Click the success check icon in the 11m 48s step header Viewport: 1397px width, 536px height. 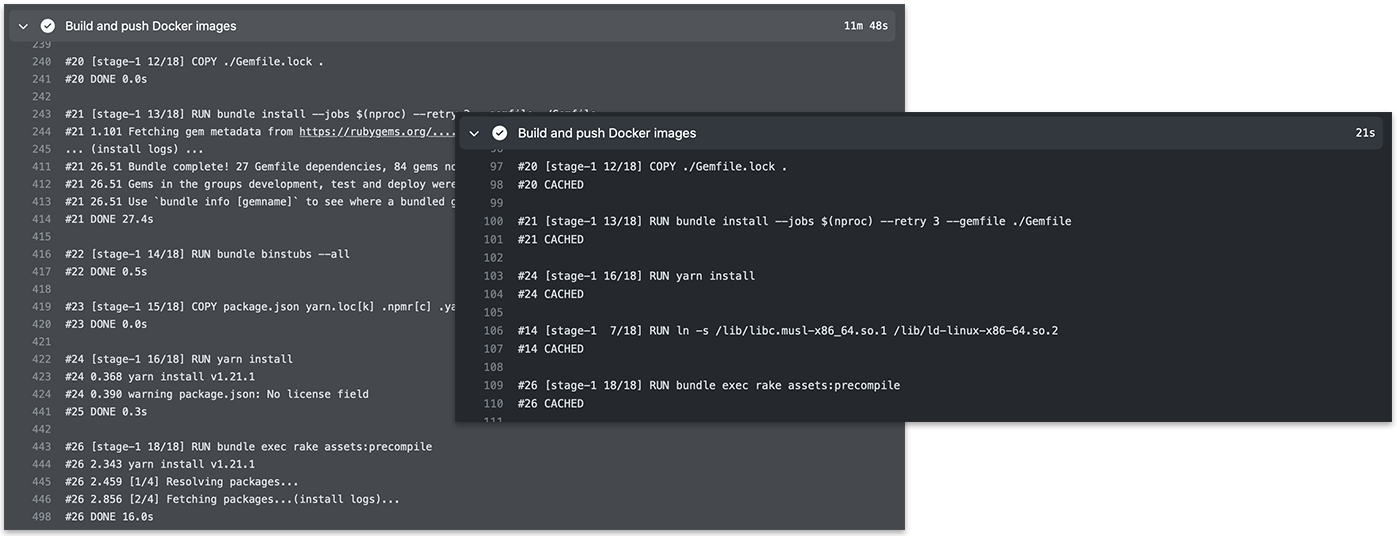pos(47,26)
